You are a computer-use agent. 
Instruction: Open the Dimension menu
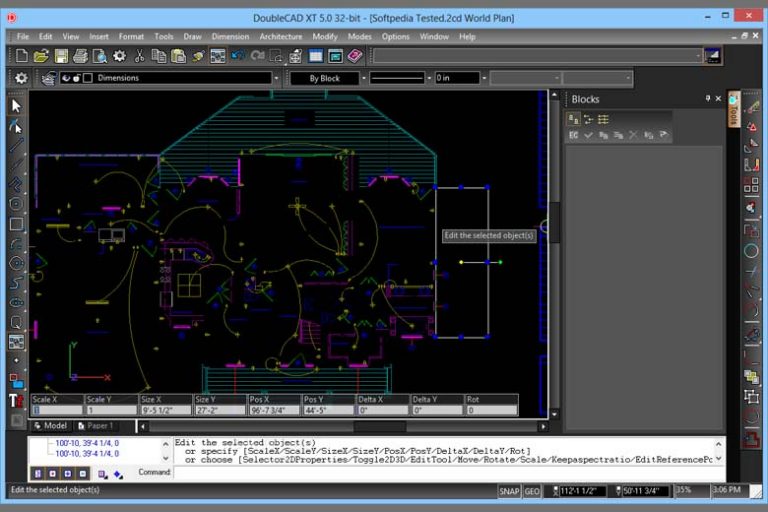point(230,37)
